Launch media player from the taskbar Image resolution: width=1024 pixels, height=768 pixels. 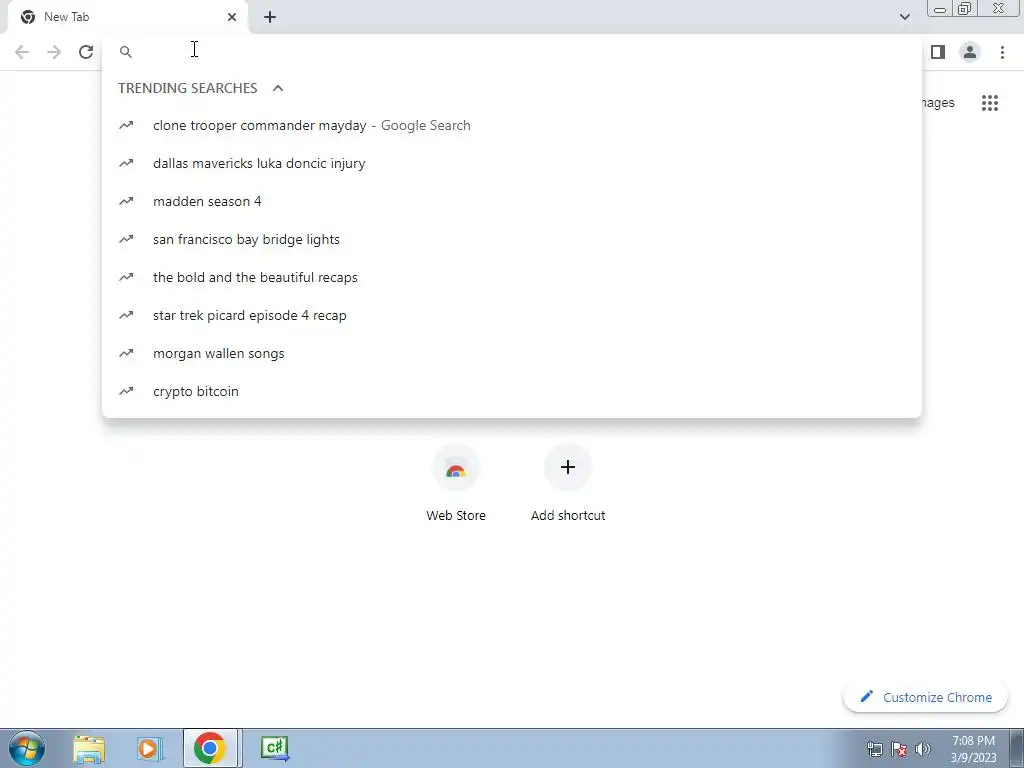tap(149, 748)
